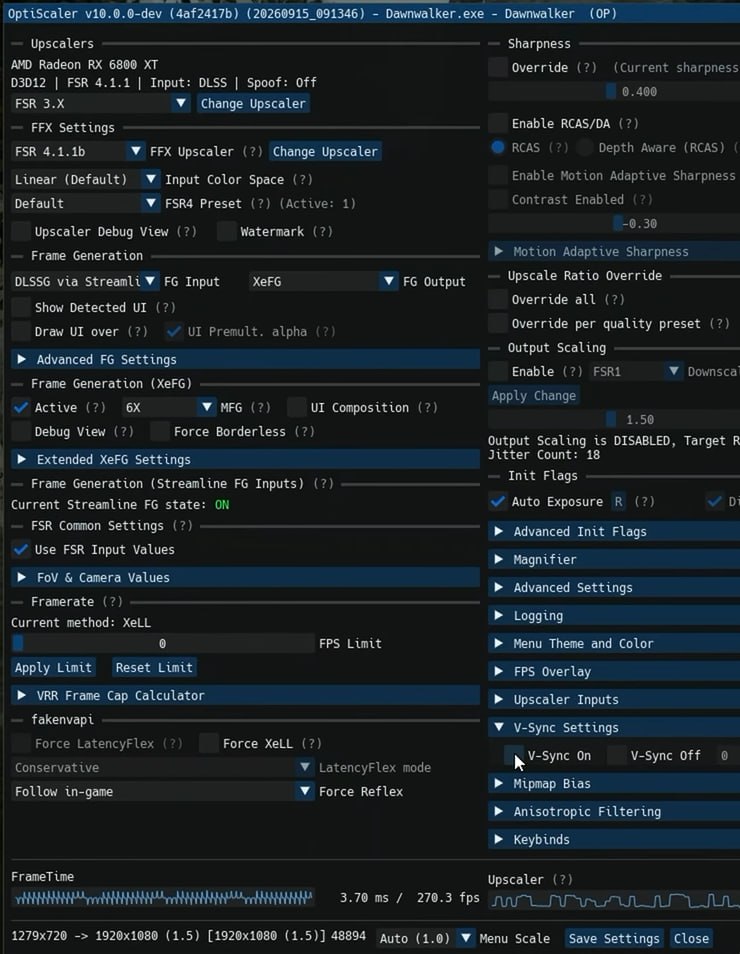This screenshot has height=954, width=740.
Task: Expand Advanced FG Settings section
Action: (245, 360)
